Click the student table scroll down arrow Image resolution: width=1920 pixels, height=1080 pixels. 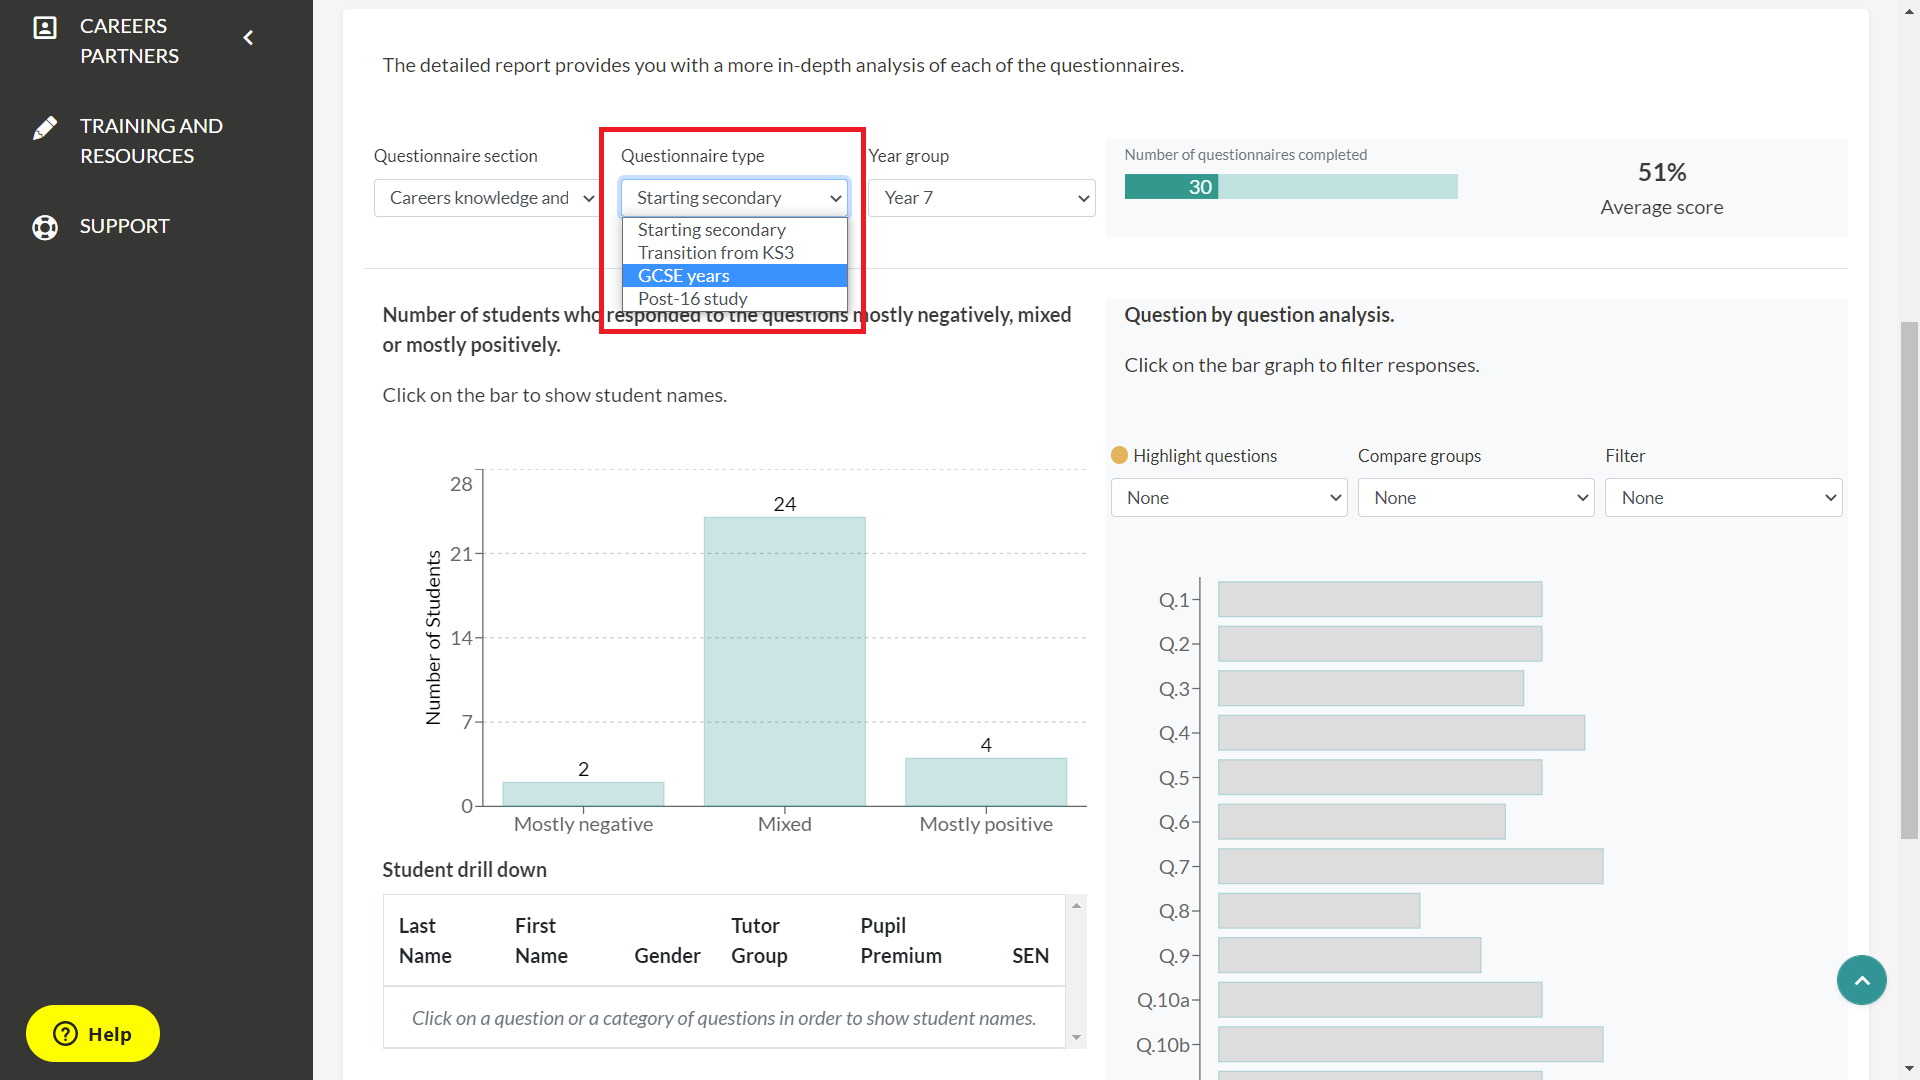1076,1038
